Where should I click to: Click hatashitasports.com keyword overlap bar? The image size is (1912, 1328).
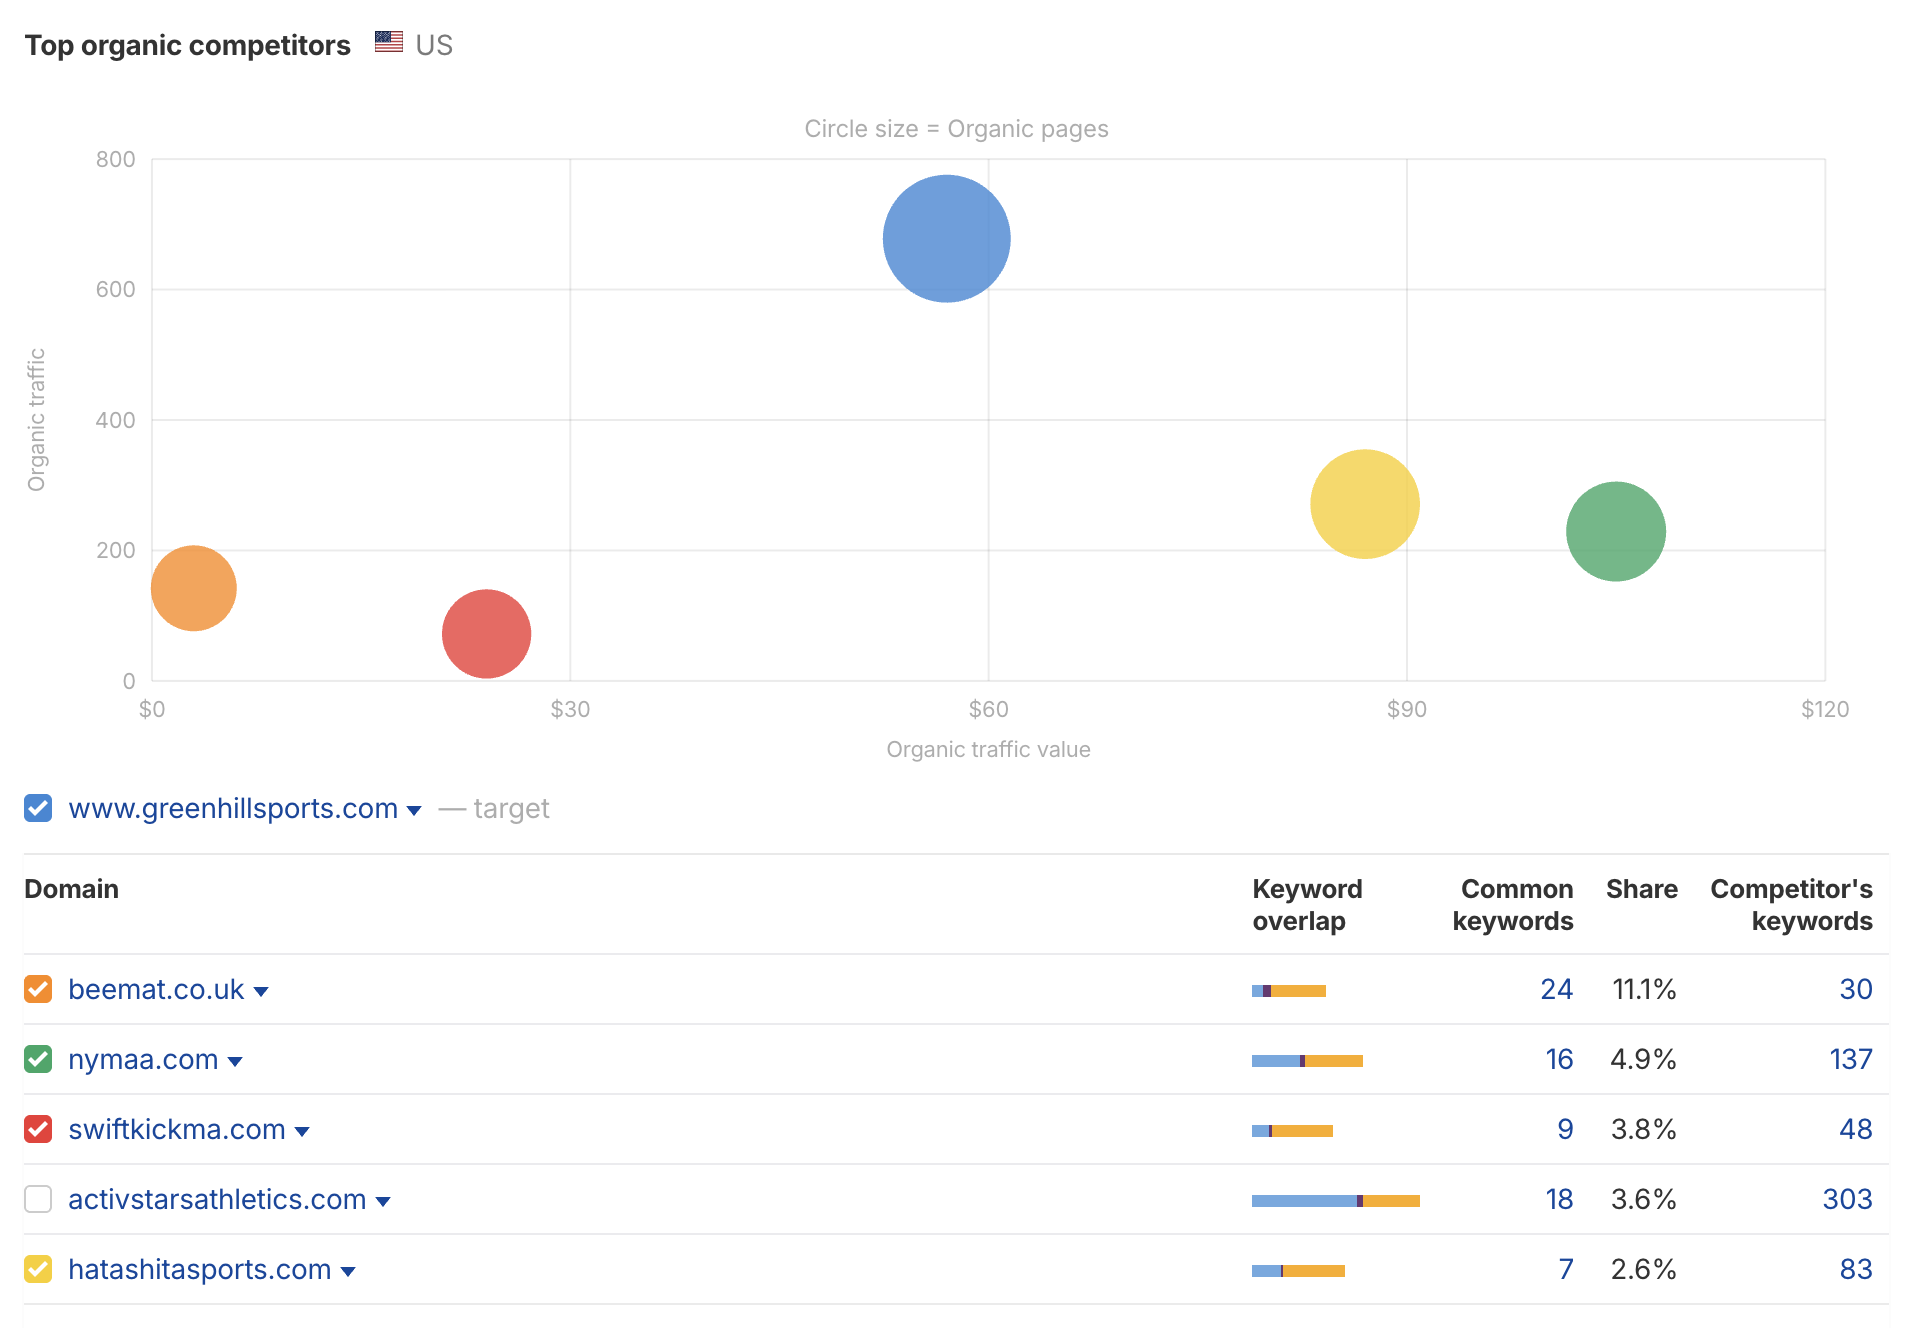(x=1298, y=1271)
